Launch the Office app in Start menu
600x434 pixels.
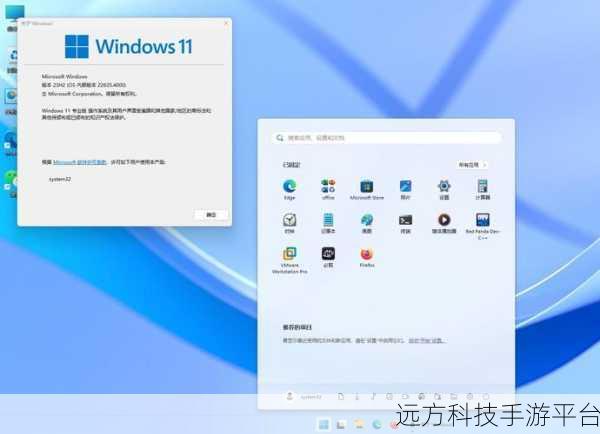(x=328, y=189)
